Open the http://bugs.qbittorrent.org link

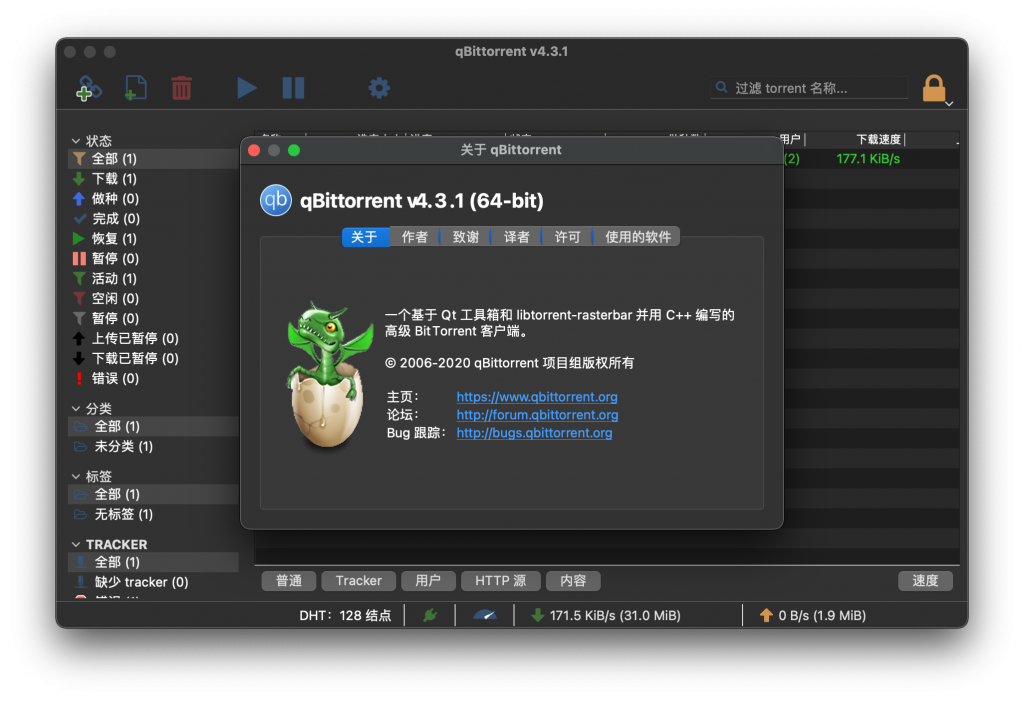coord(534,433)
